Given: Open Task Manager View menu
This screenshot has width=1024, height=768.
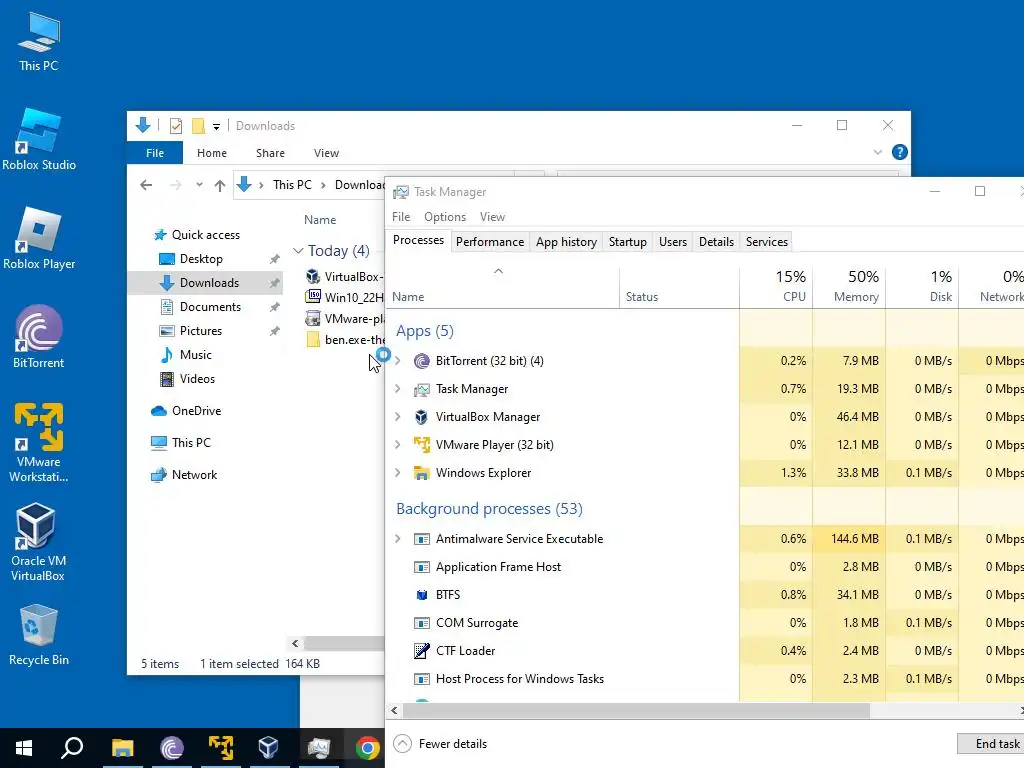Looking at the screenshot, I should point(492,217).
